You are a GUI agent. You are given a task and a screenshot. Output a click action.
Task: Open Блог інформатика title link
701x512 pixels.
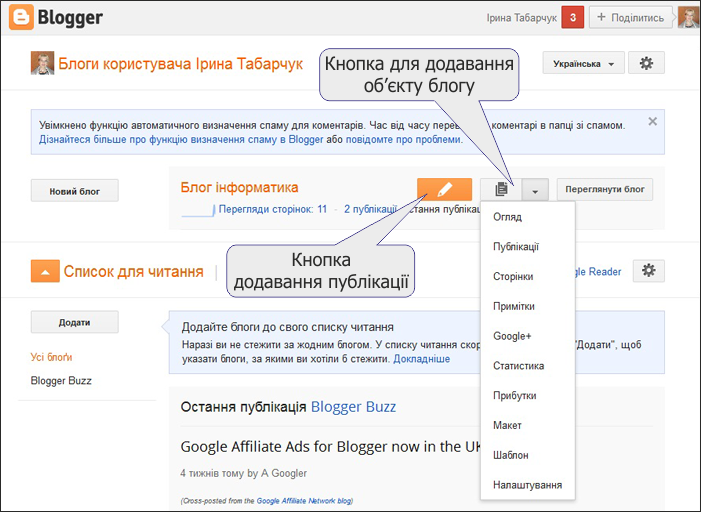[x=239, y=187]
